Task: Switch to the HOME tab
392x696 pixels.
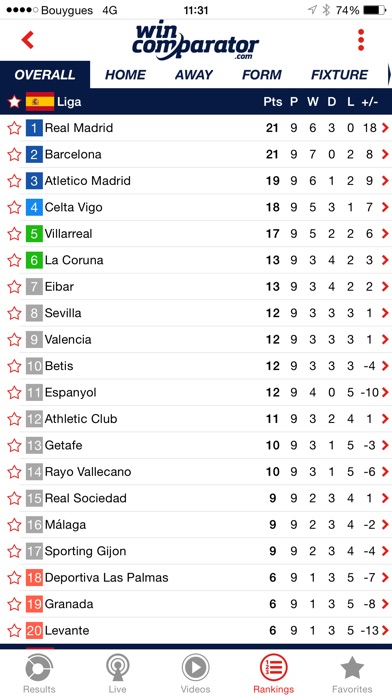Action: pos(125,75)
